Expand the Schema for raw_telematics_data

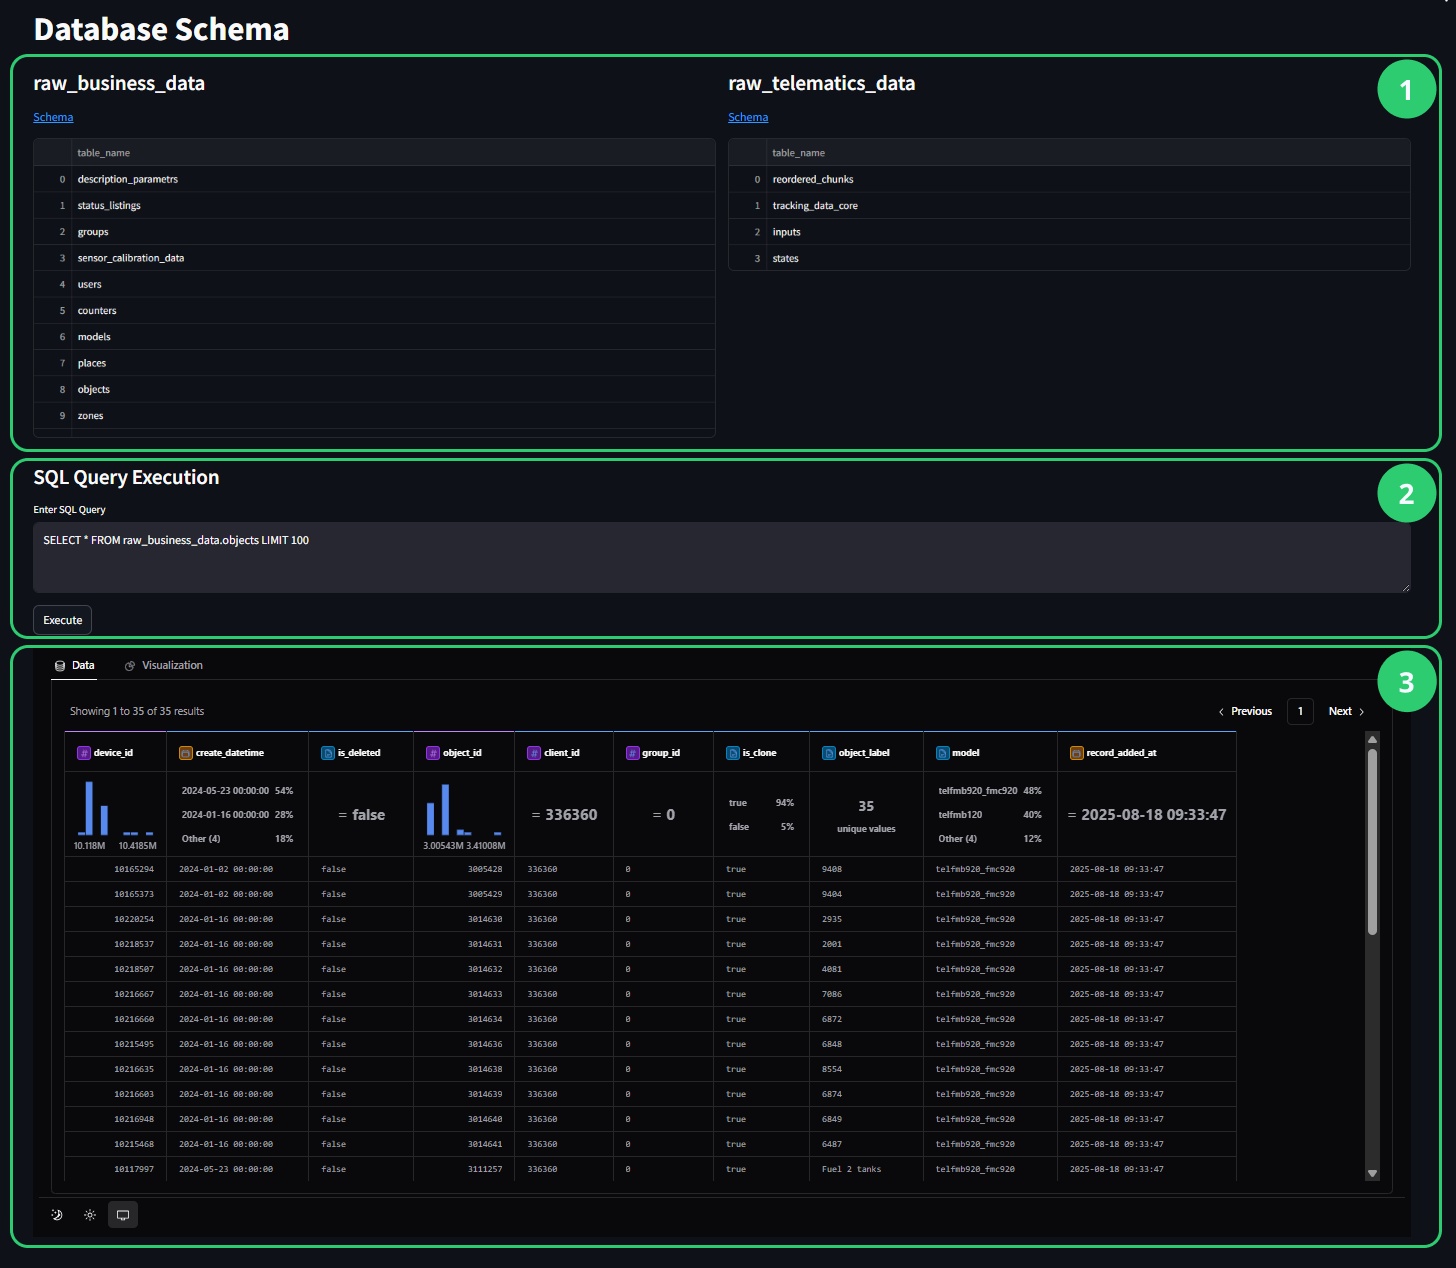tap(748, 117)
